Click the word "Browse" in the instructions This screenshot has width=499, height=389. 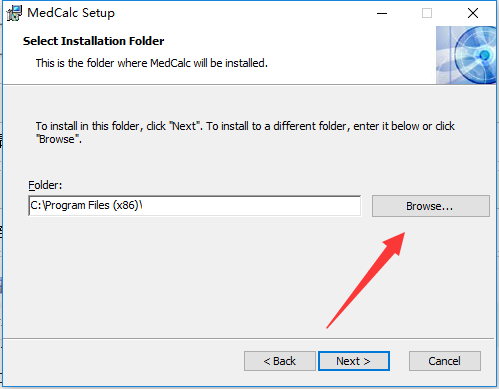pos(57,139)
